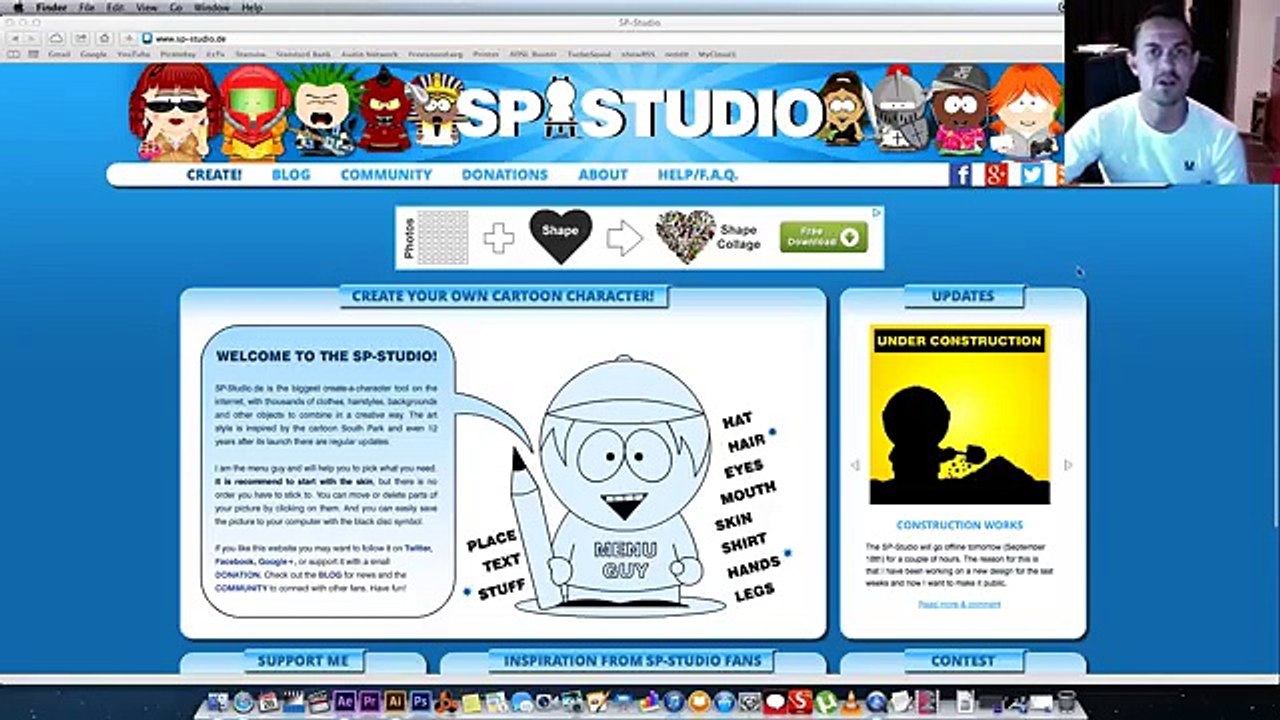Follow the 'Read more & comment' link
Viewport: 1280px width, 720px height.
[x=959, y=604]
